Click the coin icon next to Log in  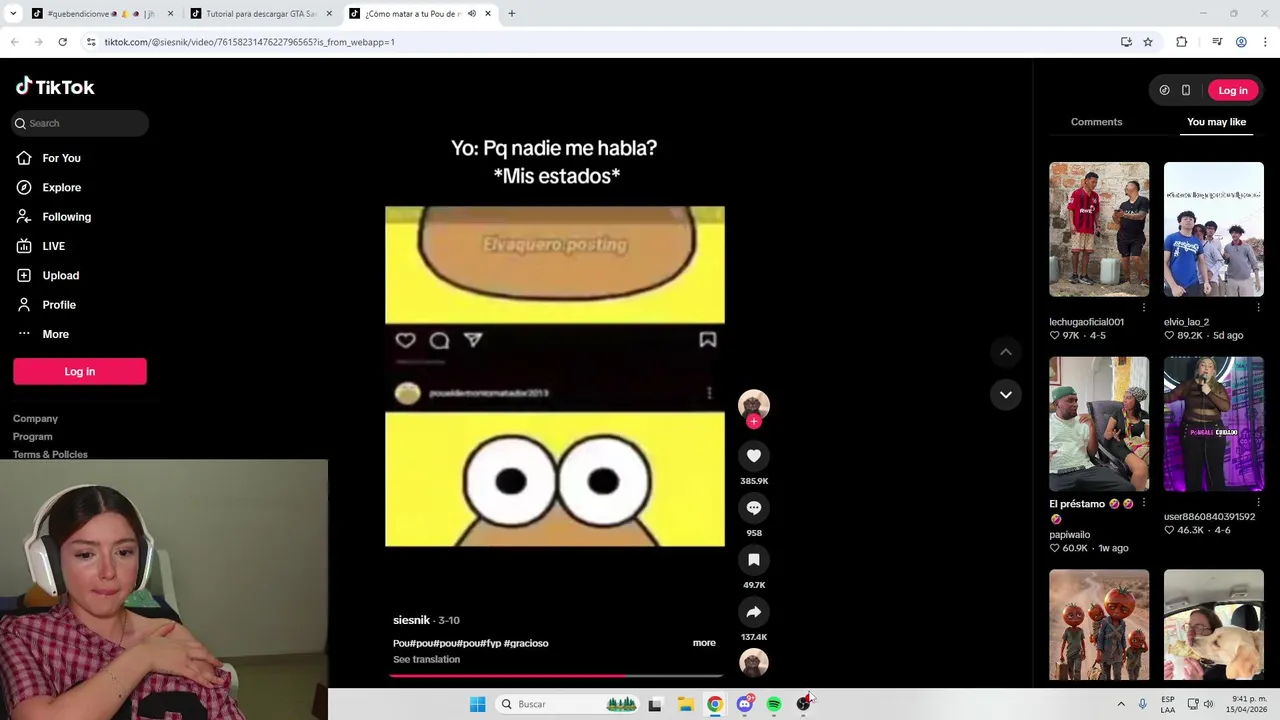click(x=1164, y=90)
